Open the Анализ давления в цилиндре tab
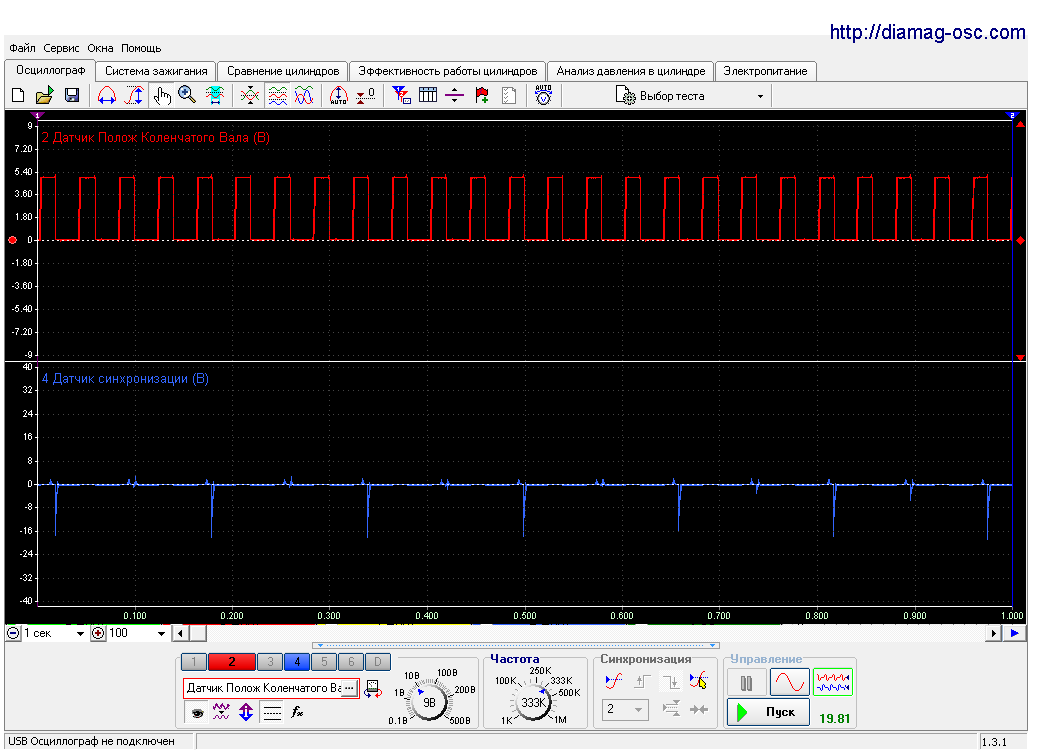Screen dimensions: 1040x754 (631, 71)
